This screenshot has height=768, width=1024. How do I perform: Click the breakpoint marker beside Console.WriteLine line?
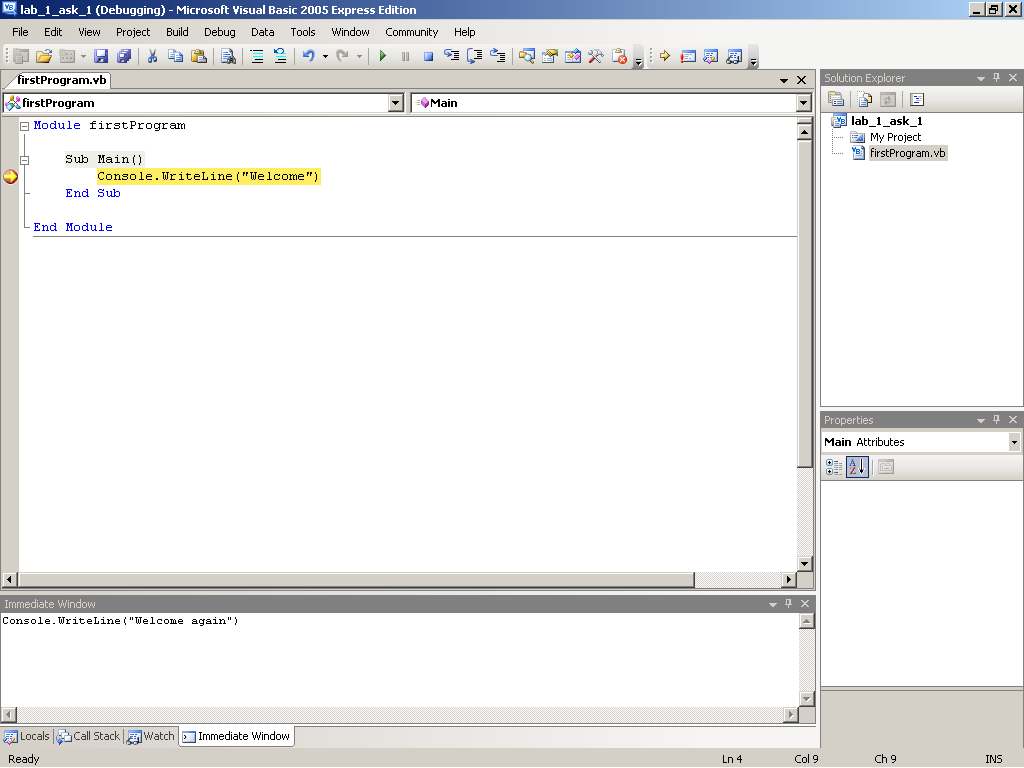(10, 176)
